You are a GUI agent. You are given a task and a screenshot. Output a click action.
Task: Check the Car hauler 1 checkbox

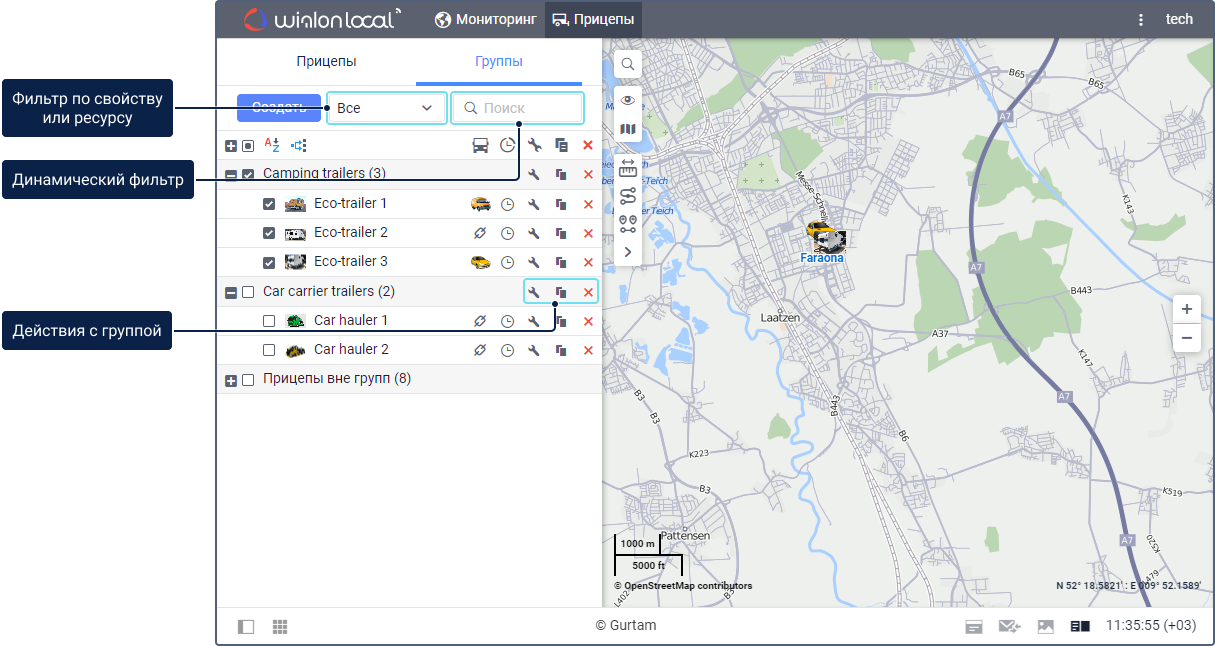(x=269, y=321)
